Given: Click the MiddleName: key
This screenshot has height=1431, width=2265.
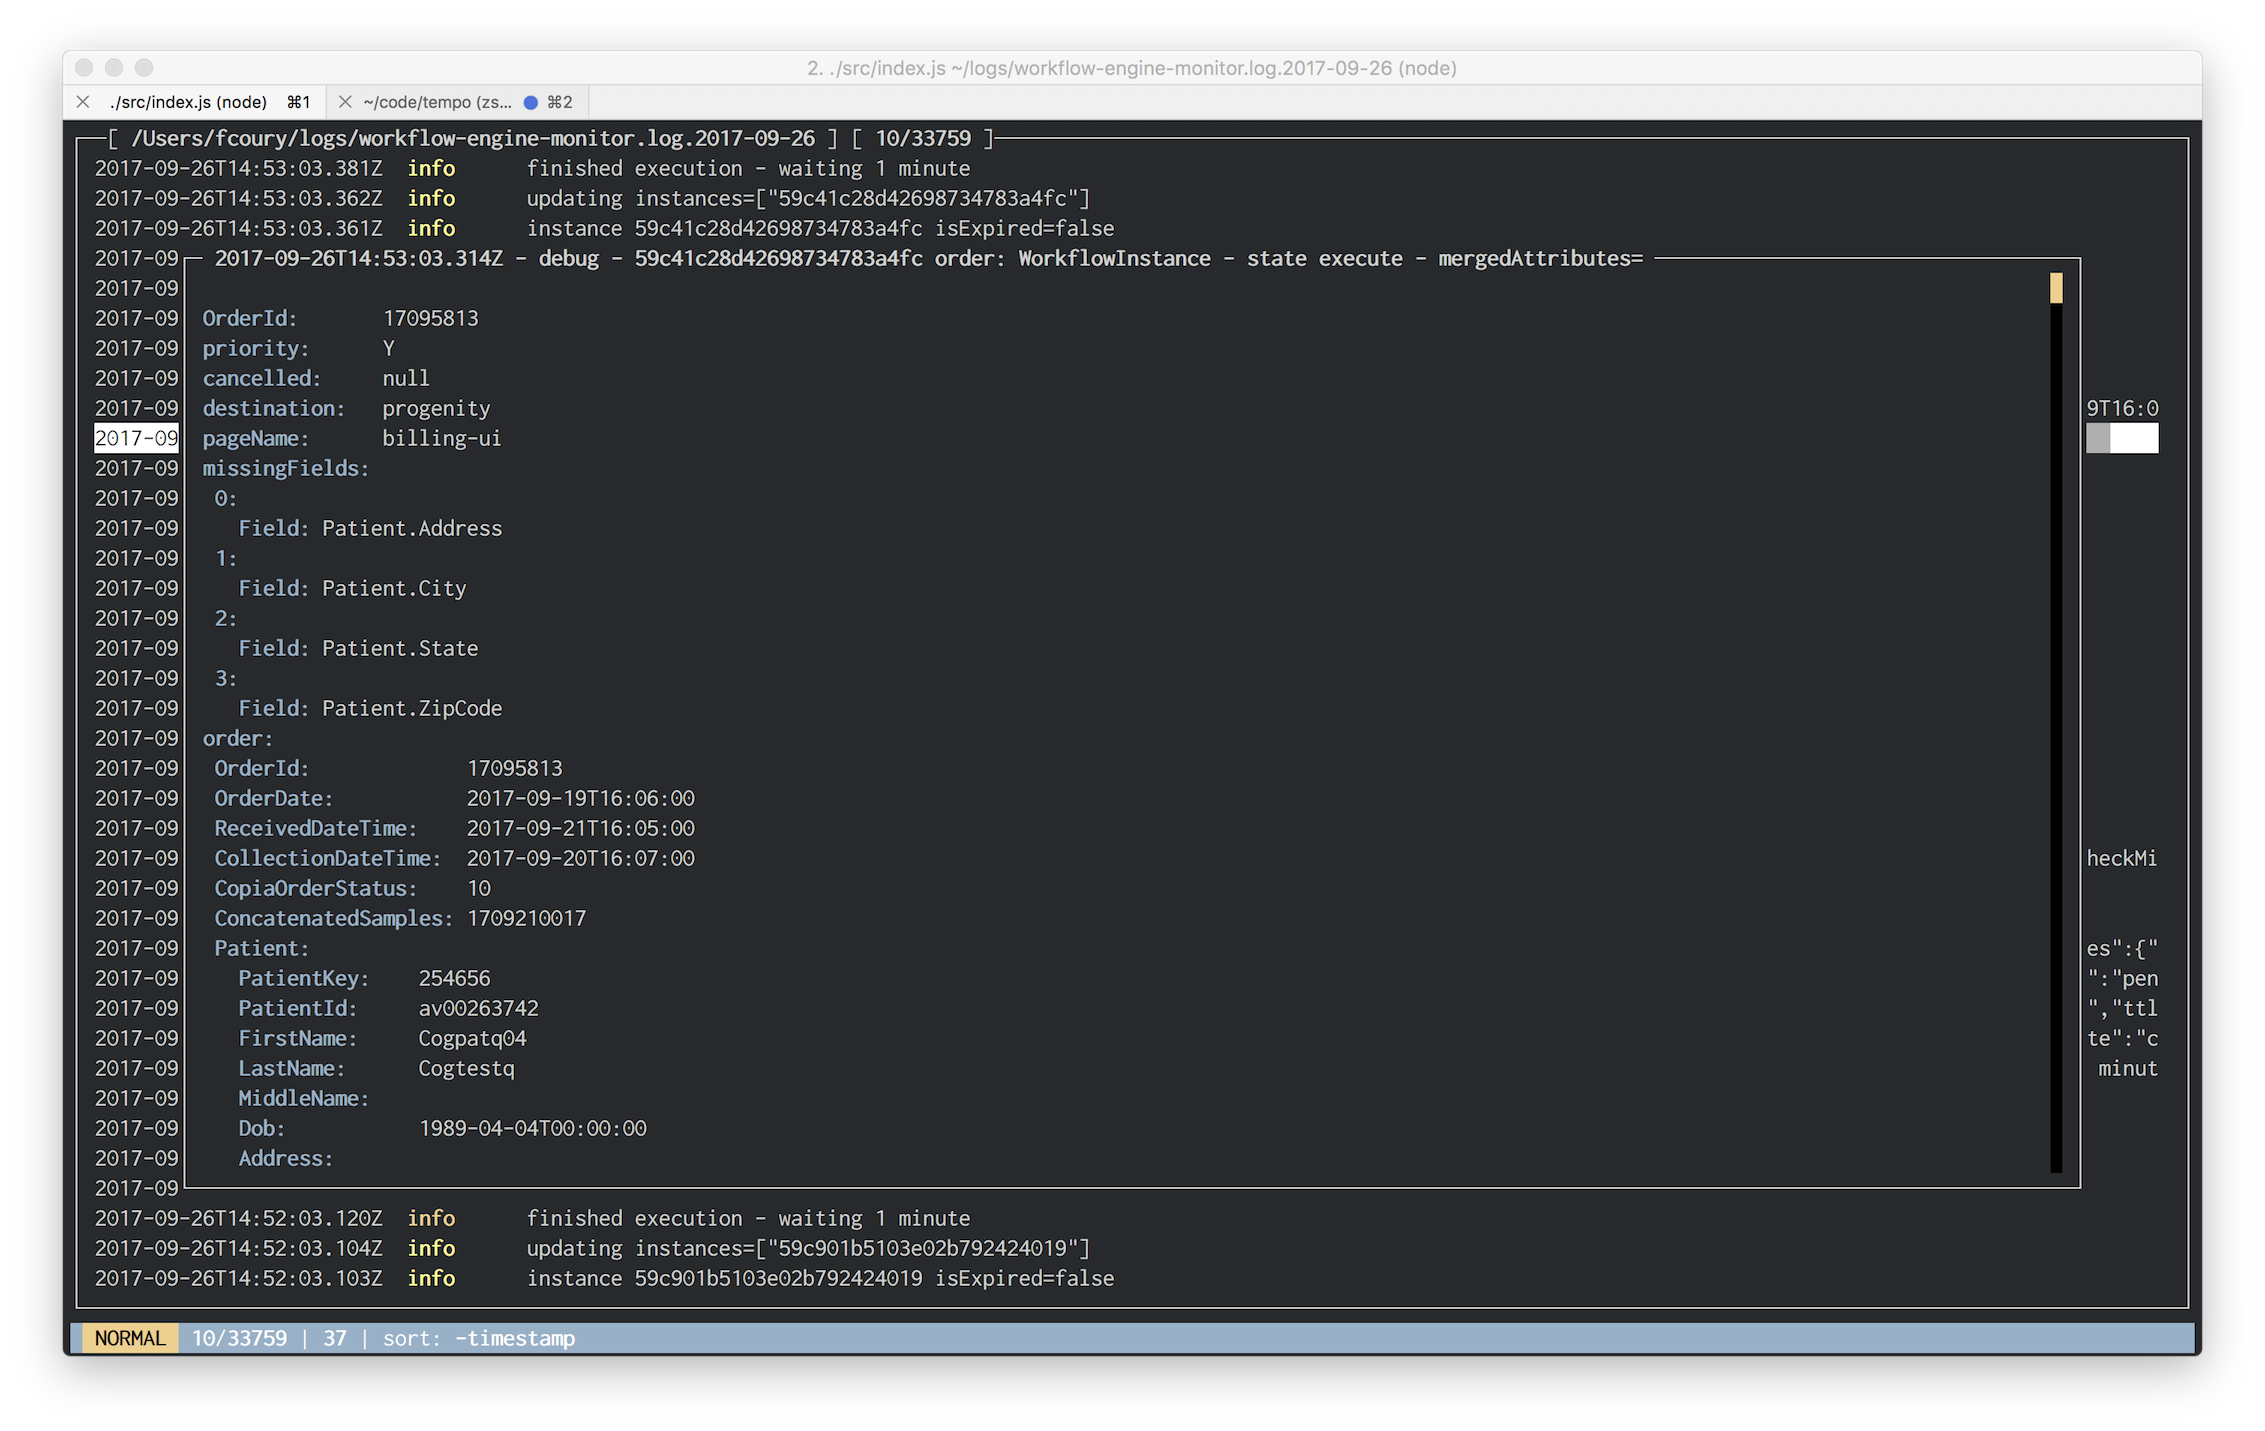Looking at the screenshot, I should (304, 1098).
